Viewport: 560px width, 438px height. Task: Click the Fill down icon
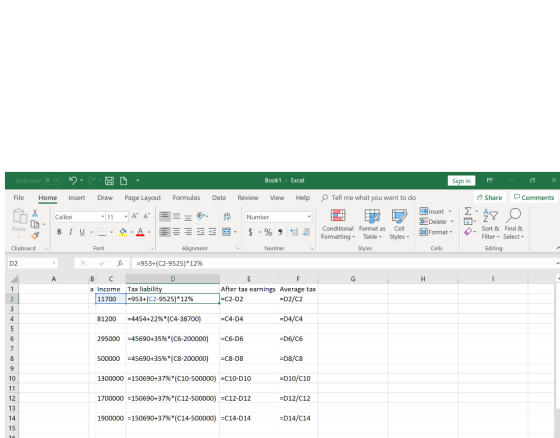point(468,222)
